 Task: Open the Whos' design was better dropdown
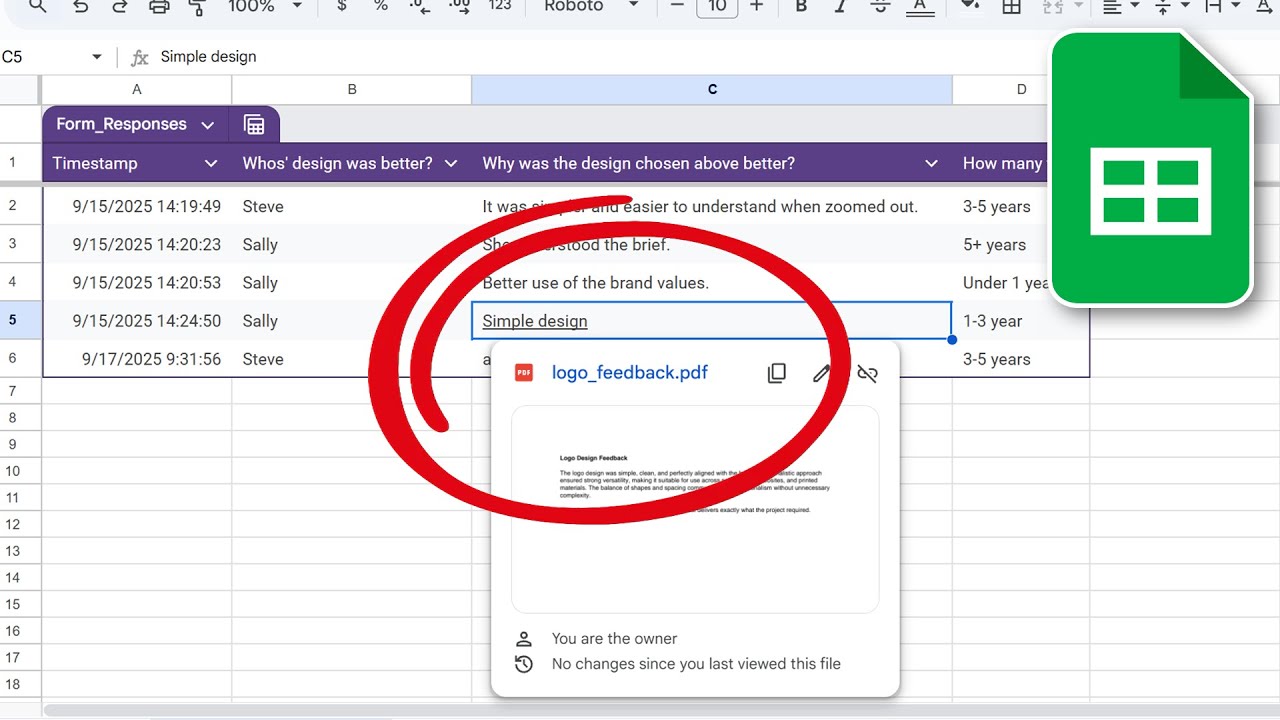451,163
